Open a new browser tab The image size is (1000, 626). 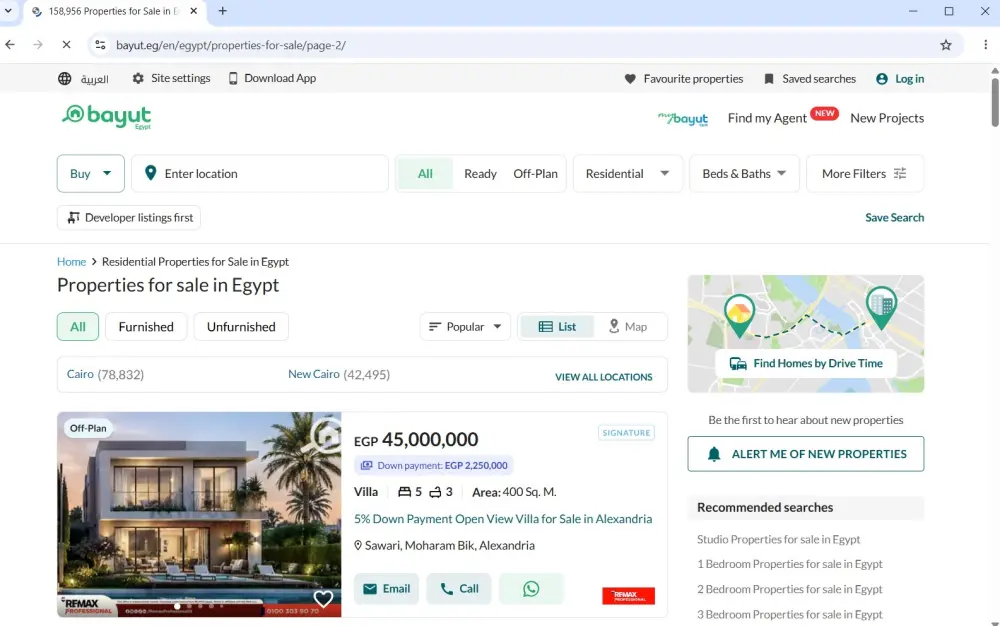click(x=223, y=11)
